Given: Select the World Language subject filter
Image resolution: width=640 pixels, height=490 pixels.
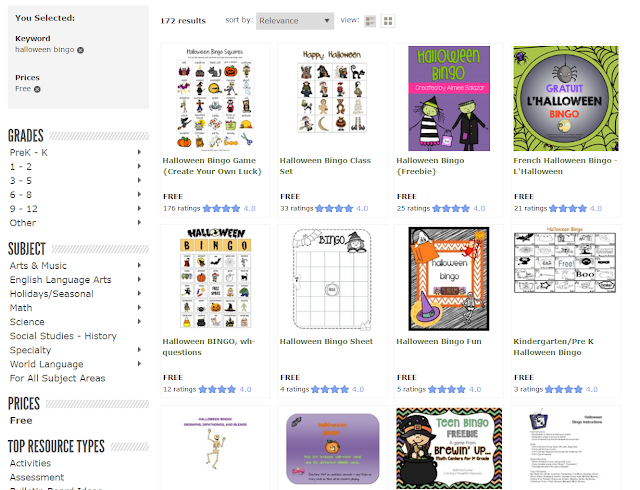Looking at the screenshot, I should (x=47, y=364).
